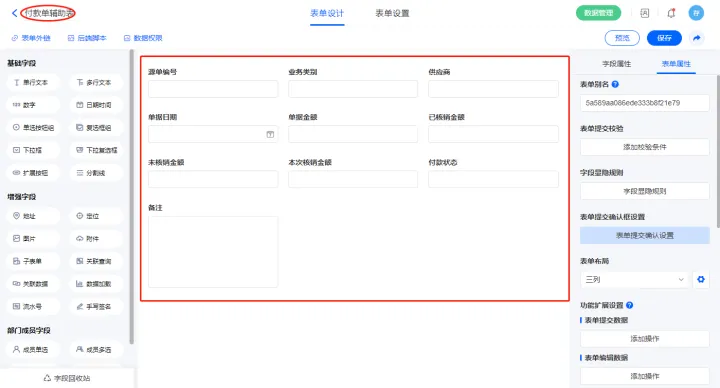Add a 多行文本 field from the palette

(x=96, y=83)
